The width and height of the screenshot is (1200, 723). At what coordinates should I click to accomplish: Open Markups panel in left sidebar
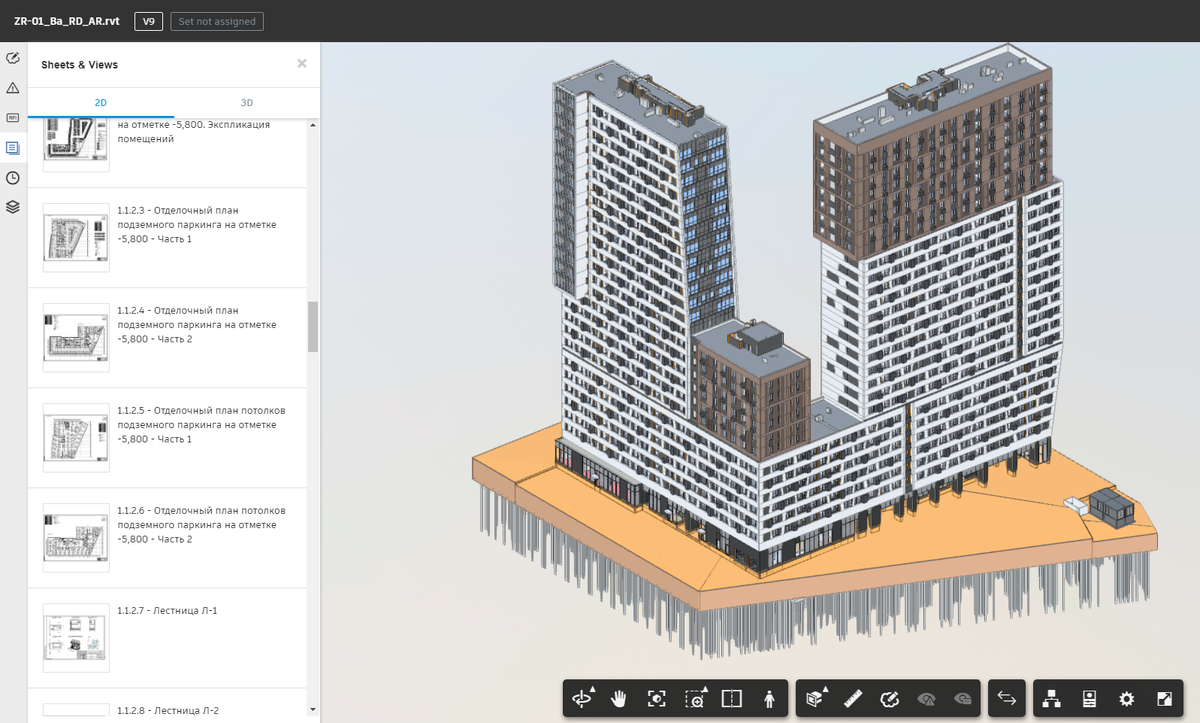coord(13,58)
